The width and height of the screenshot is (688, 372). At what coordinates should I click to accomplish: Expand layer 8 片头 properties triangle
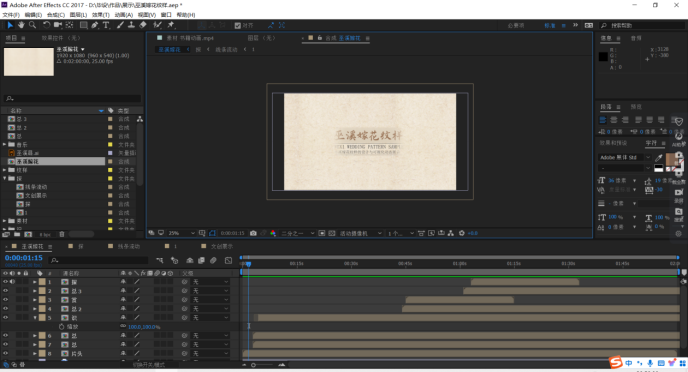coord(35,353)
